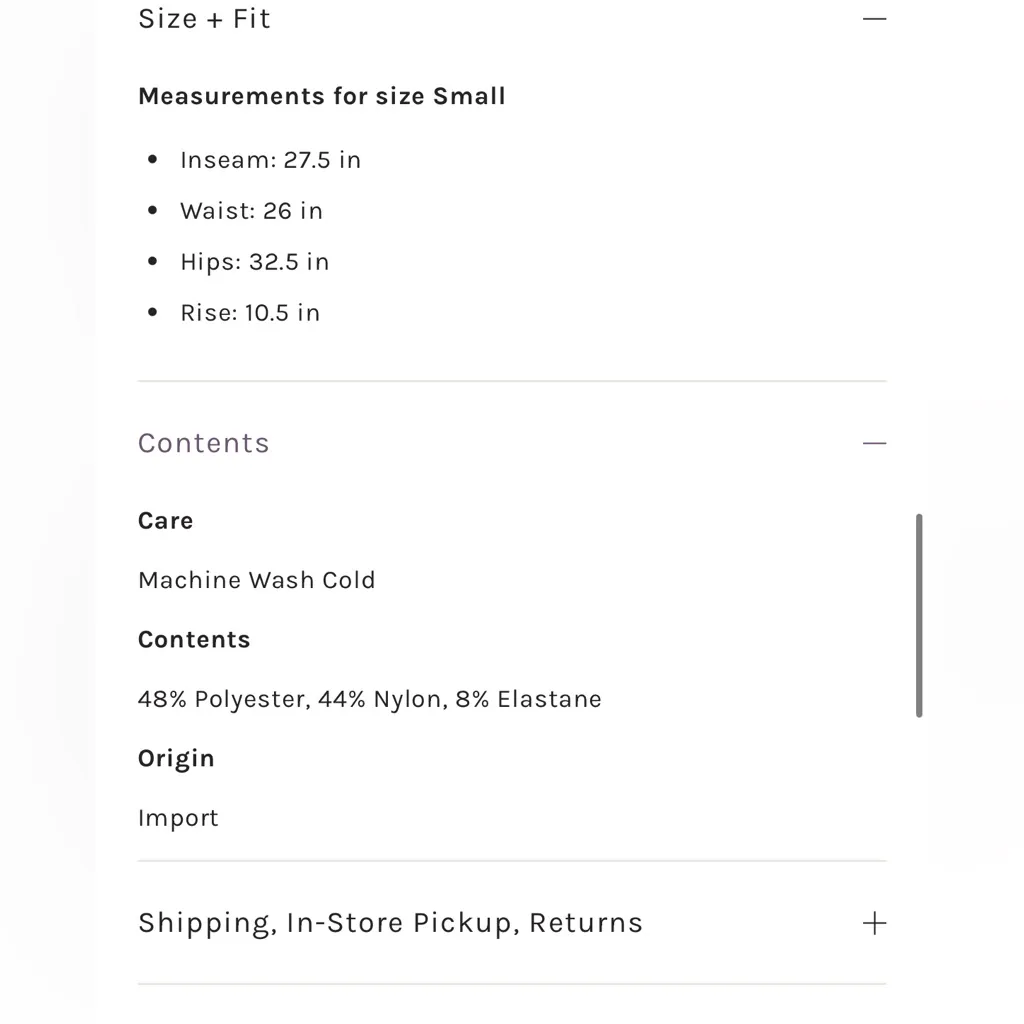Open Shipping, In-Store Pickup, Returns title
Screen dimensions: 1024x1024
coord(390,923)
